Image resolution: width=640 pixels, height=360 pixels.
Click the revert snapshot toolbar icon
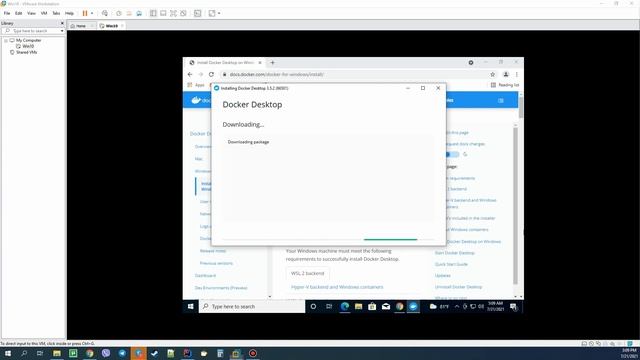click(x=129, y=13)
